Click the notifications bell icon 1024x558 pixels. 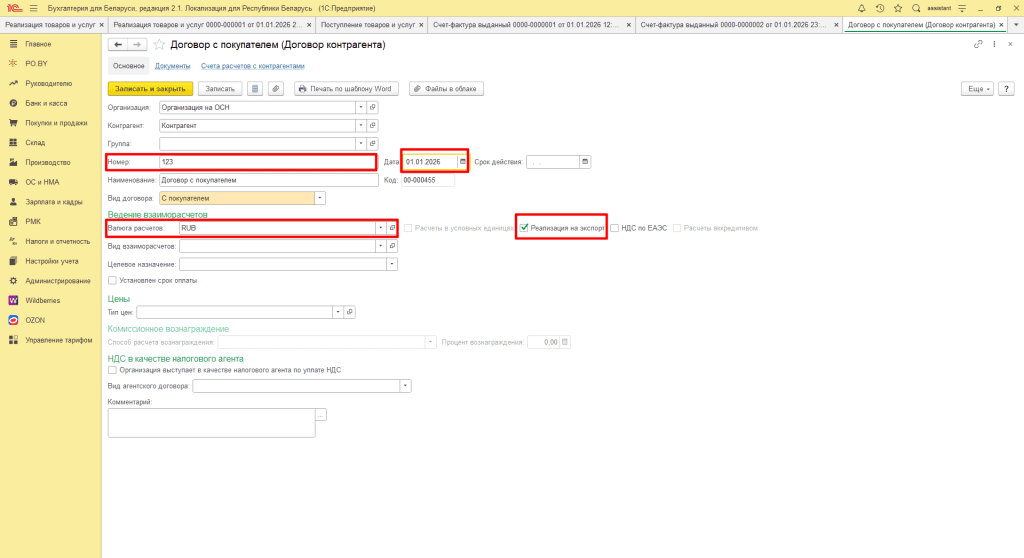pyautogui.click(x=861, y=7)
